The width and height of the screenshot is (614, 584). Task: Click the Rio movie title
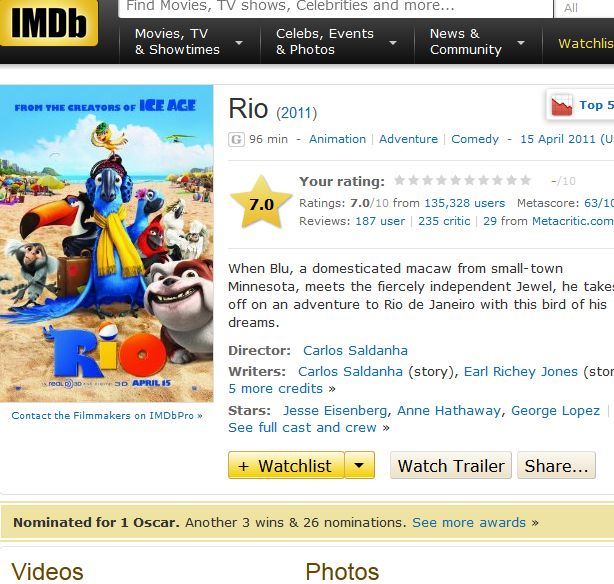(248, 108)
